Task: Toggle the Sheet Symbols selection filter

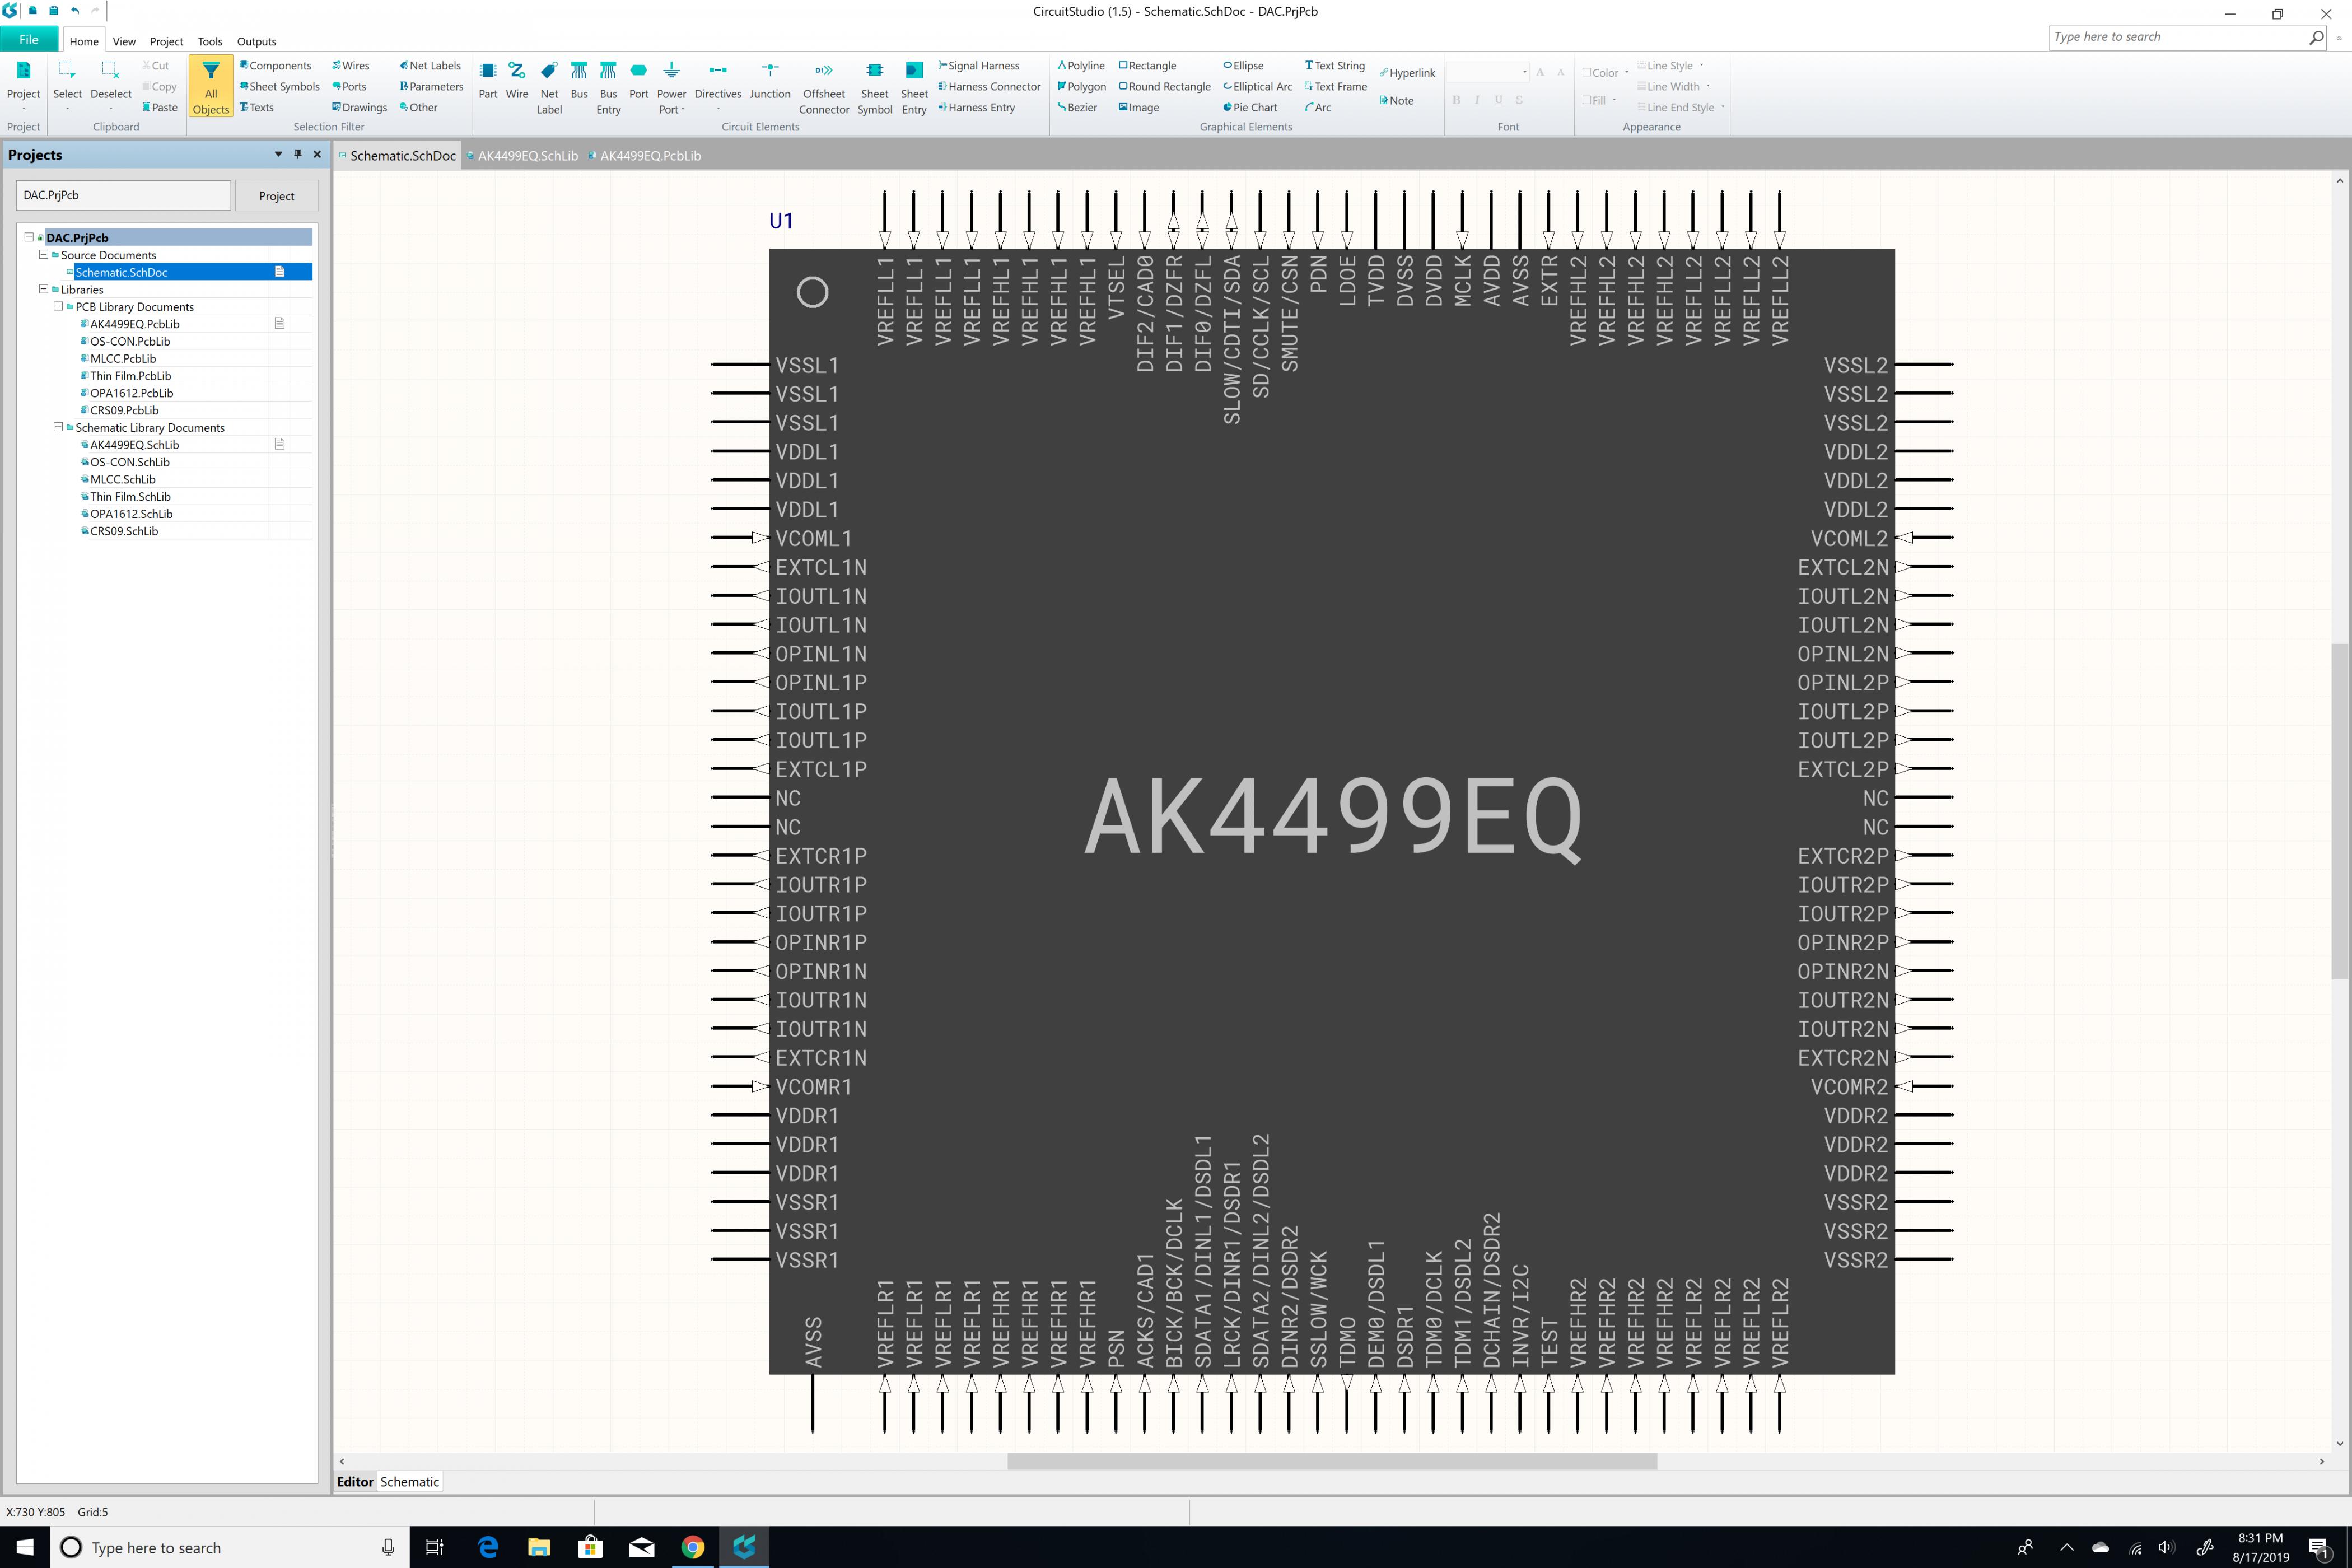Action: (x=280, y=86)
